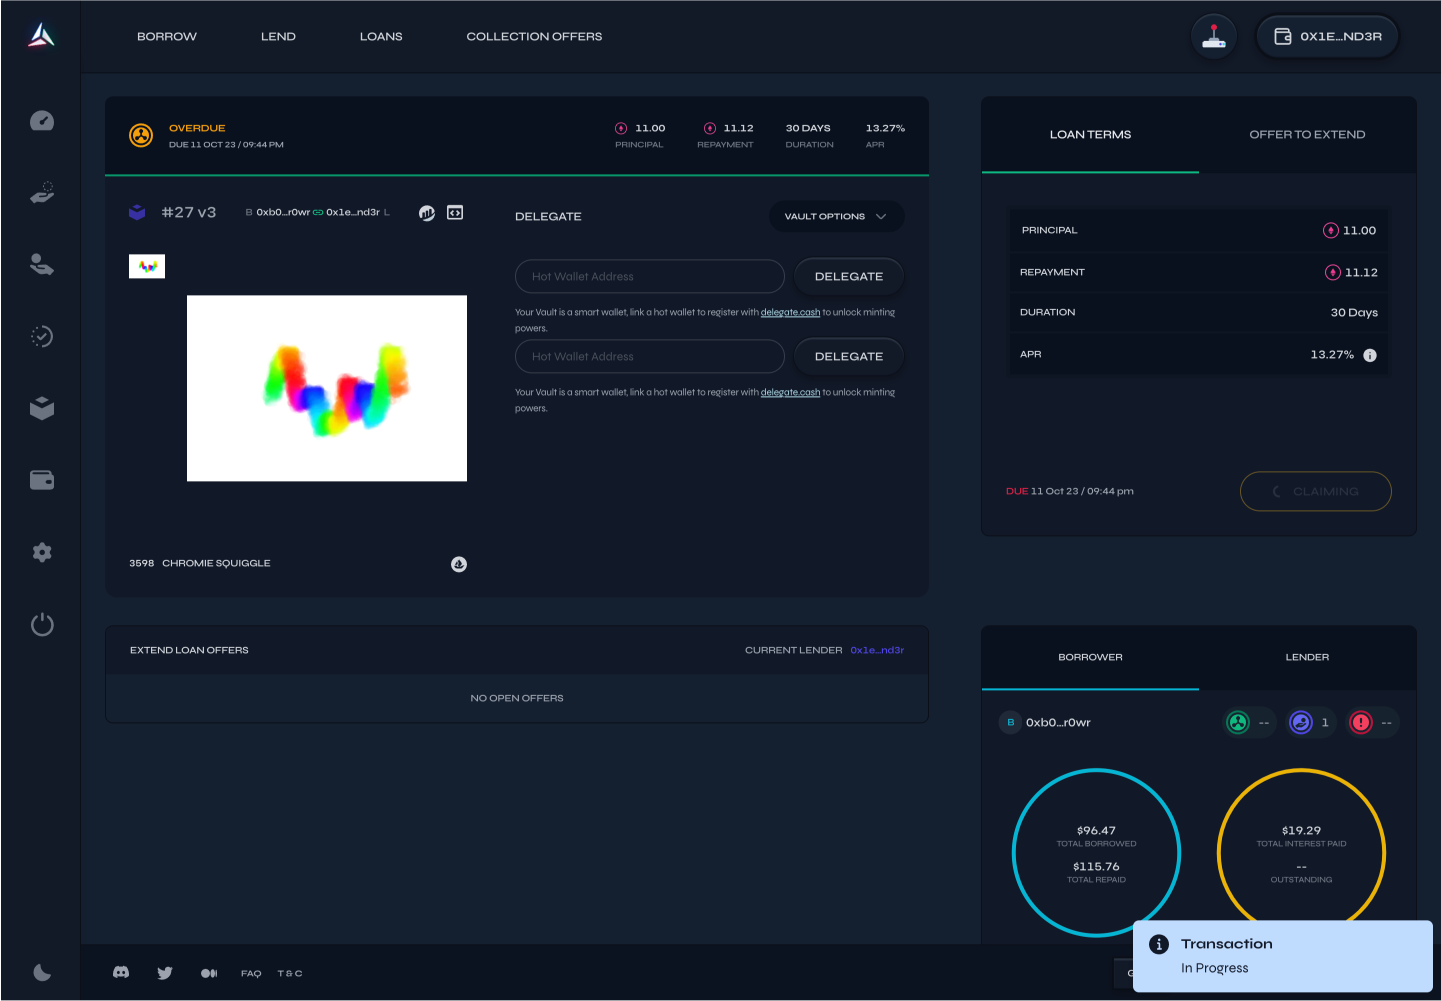Click the power disconnect icon in sidebar

click(x=42, y=625)
